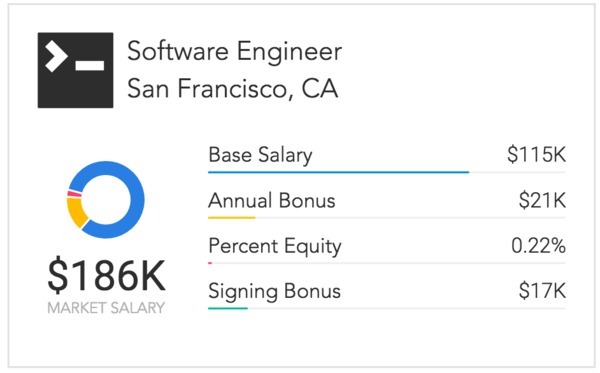Click the blue Base Salary progress bar
Image resolution: width=600 pixels, height=373 pixels.
[339, 173]
